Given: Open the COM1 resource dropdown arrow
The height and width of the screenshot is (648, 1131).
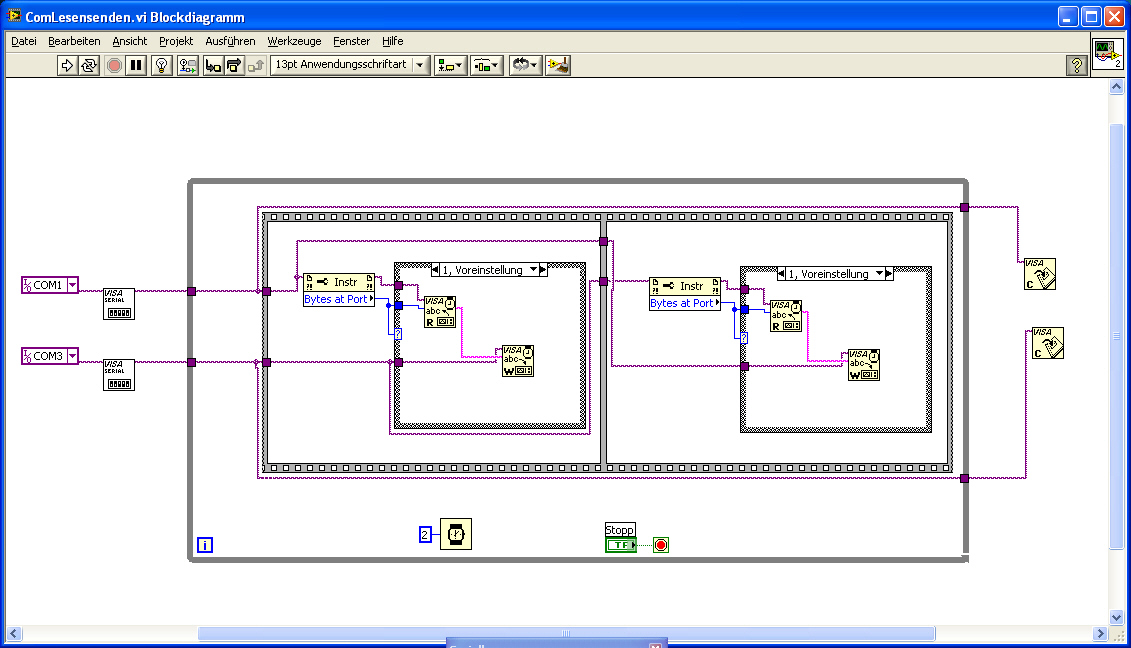Looking at the screenshot, I should pos(72,285).
